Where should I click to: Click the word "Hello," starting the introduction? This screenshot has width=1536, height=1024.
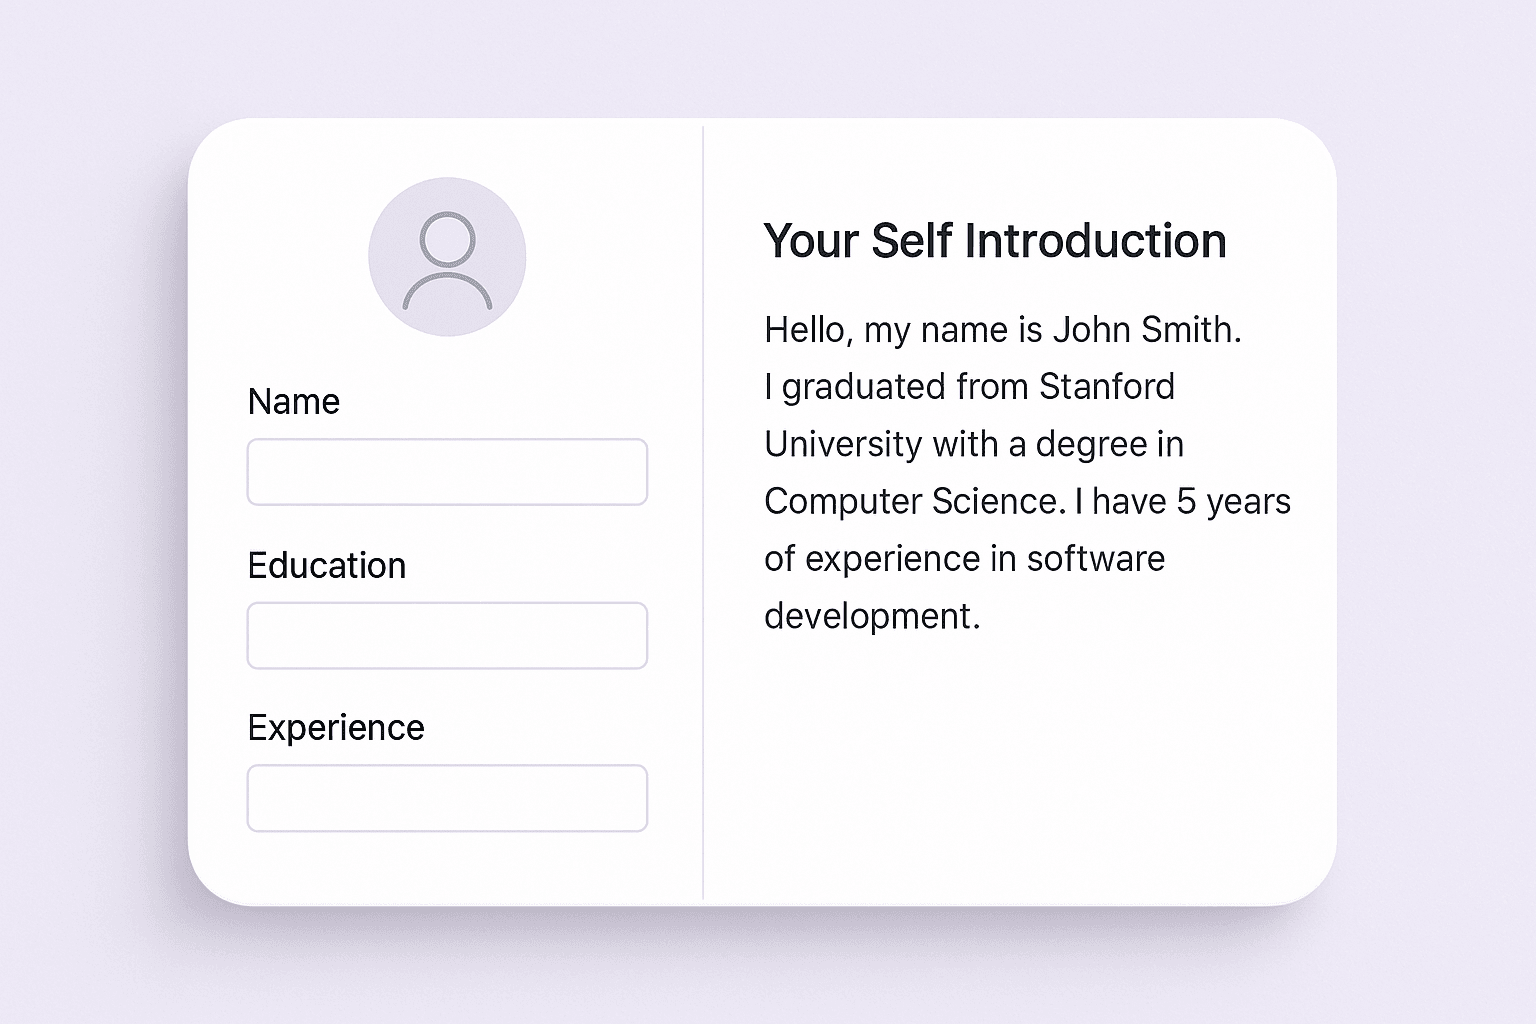click(808, 330)
